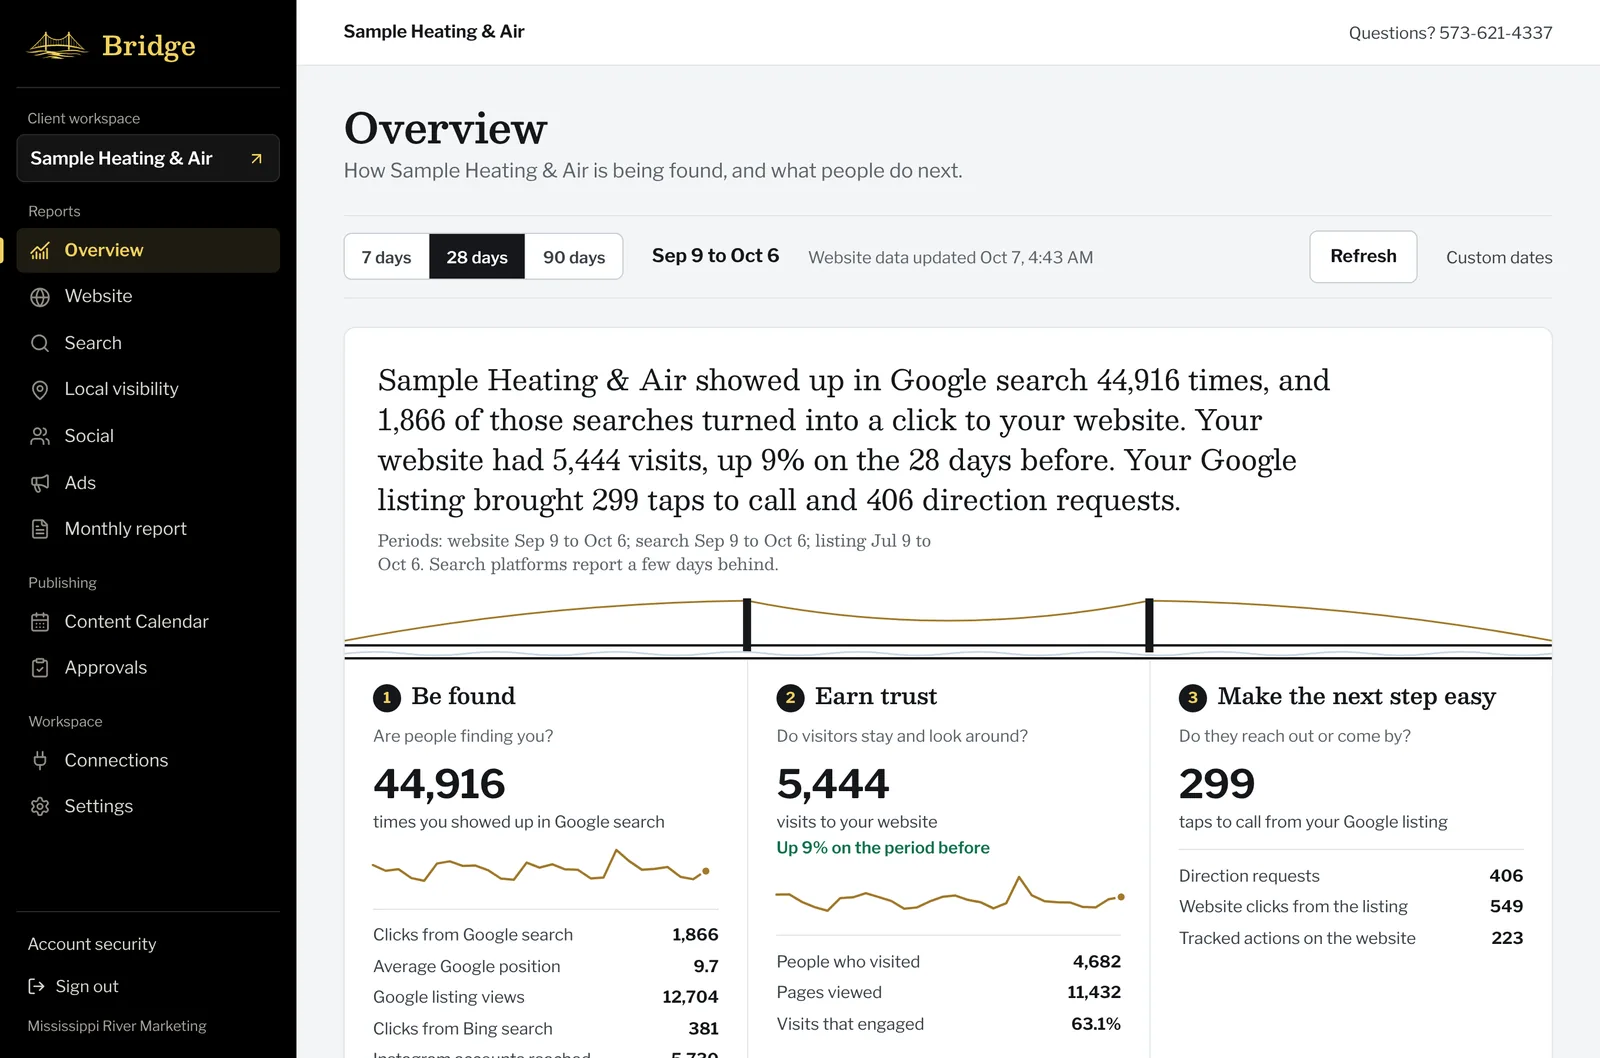Click the Search magnifier icon
The height and width of the screenshot is (1058, 1600).
40,343
